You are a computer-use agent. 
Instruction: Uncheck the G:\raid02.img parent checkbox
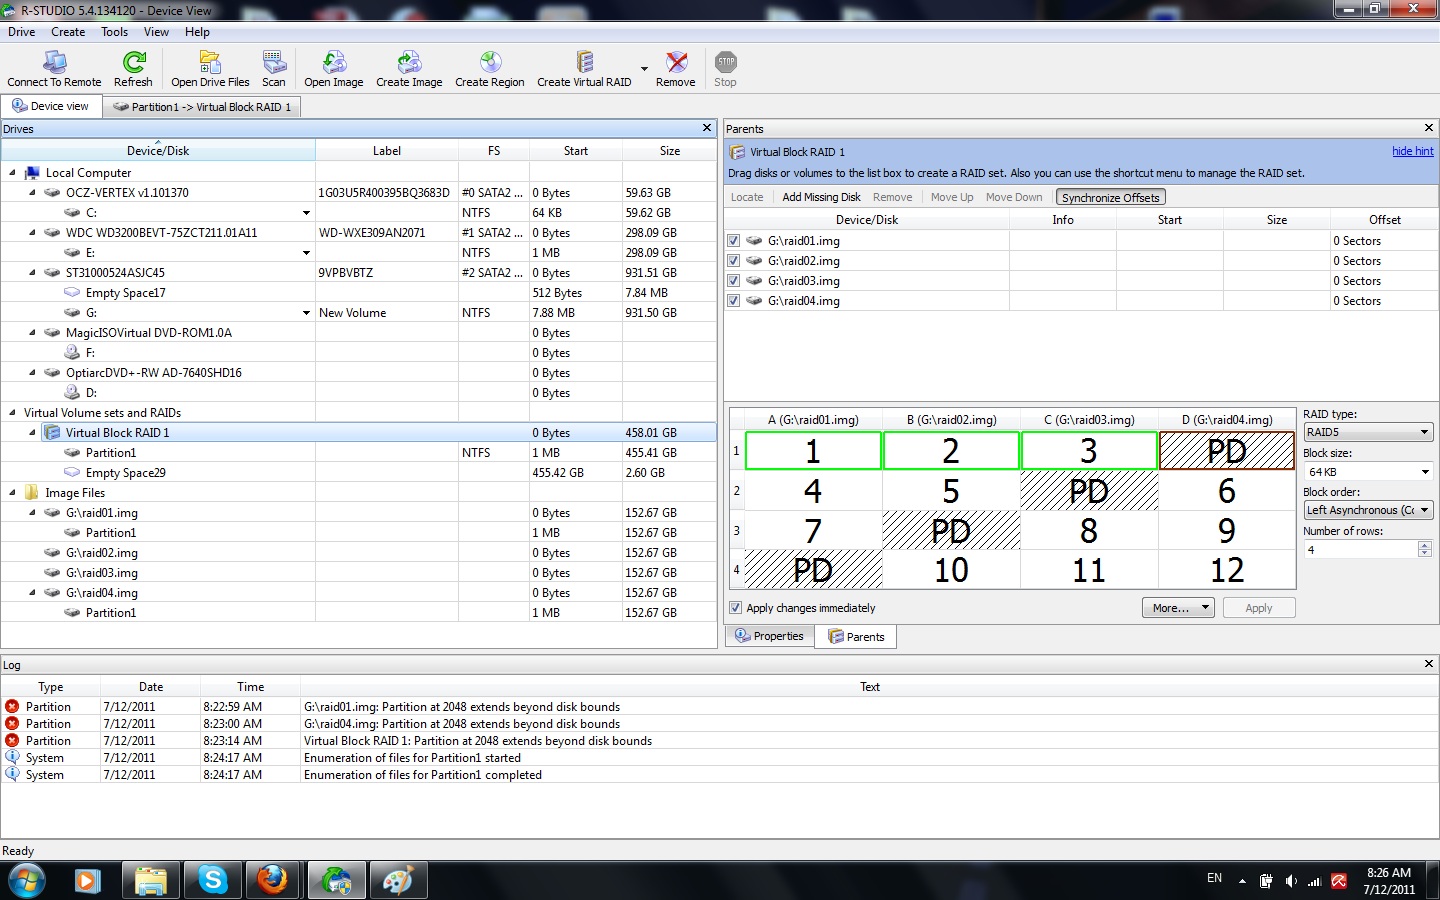tap(734, 261)
